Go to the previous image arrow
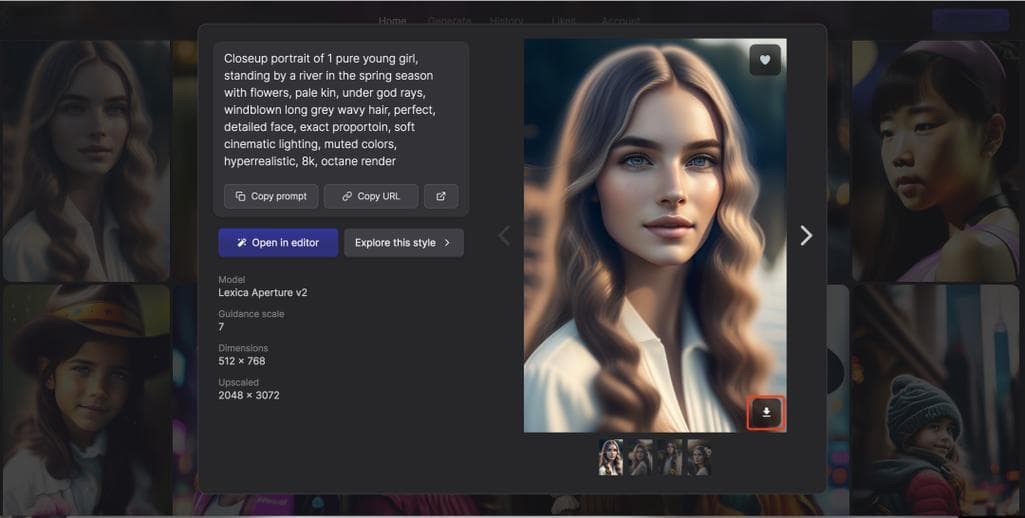Image resolution: width=1025 pixels, height=518 pixels. (504, 235)
